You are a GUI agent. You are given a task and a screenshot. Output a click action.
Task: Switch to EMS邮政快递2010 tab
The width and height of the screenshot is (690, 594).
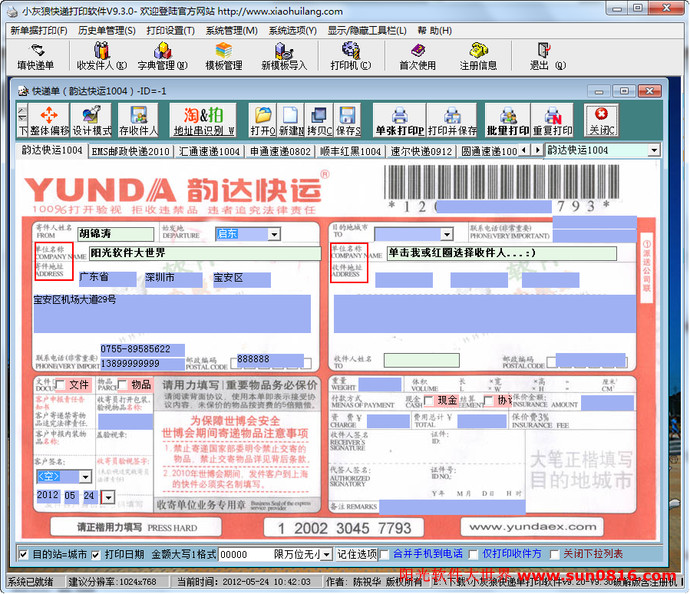[130, 151]
